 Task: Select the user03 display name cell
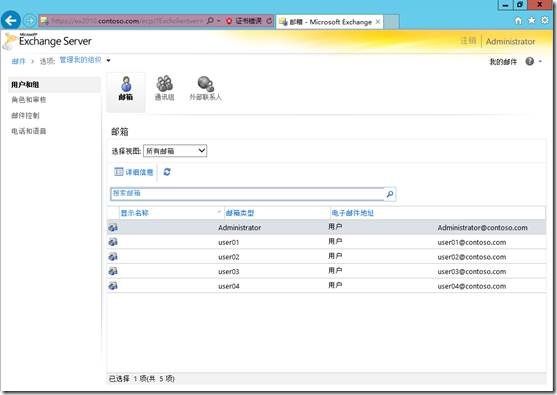click(228, 272)
